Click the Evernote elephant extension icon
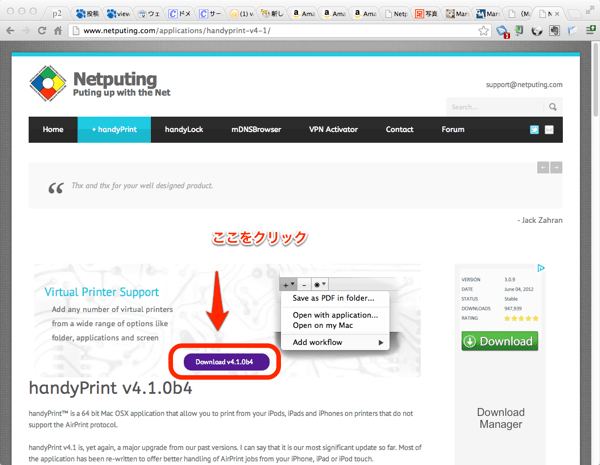 (554, 30)
